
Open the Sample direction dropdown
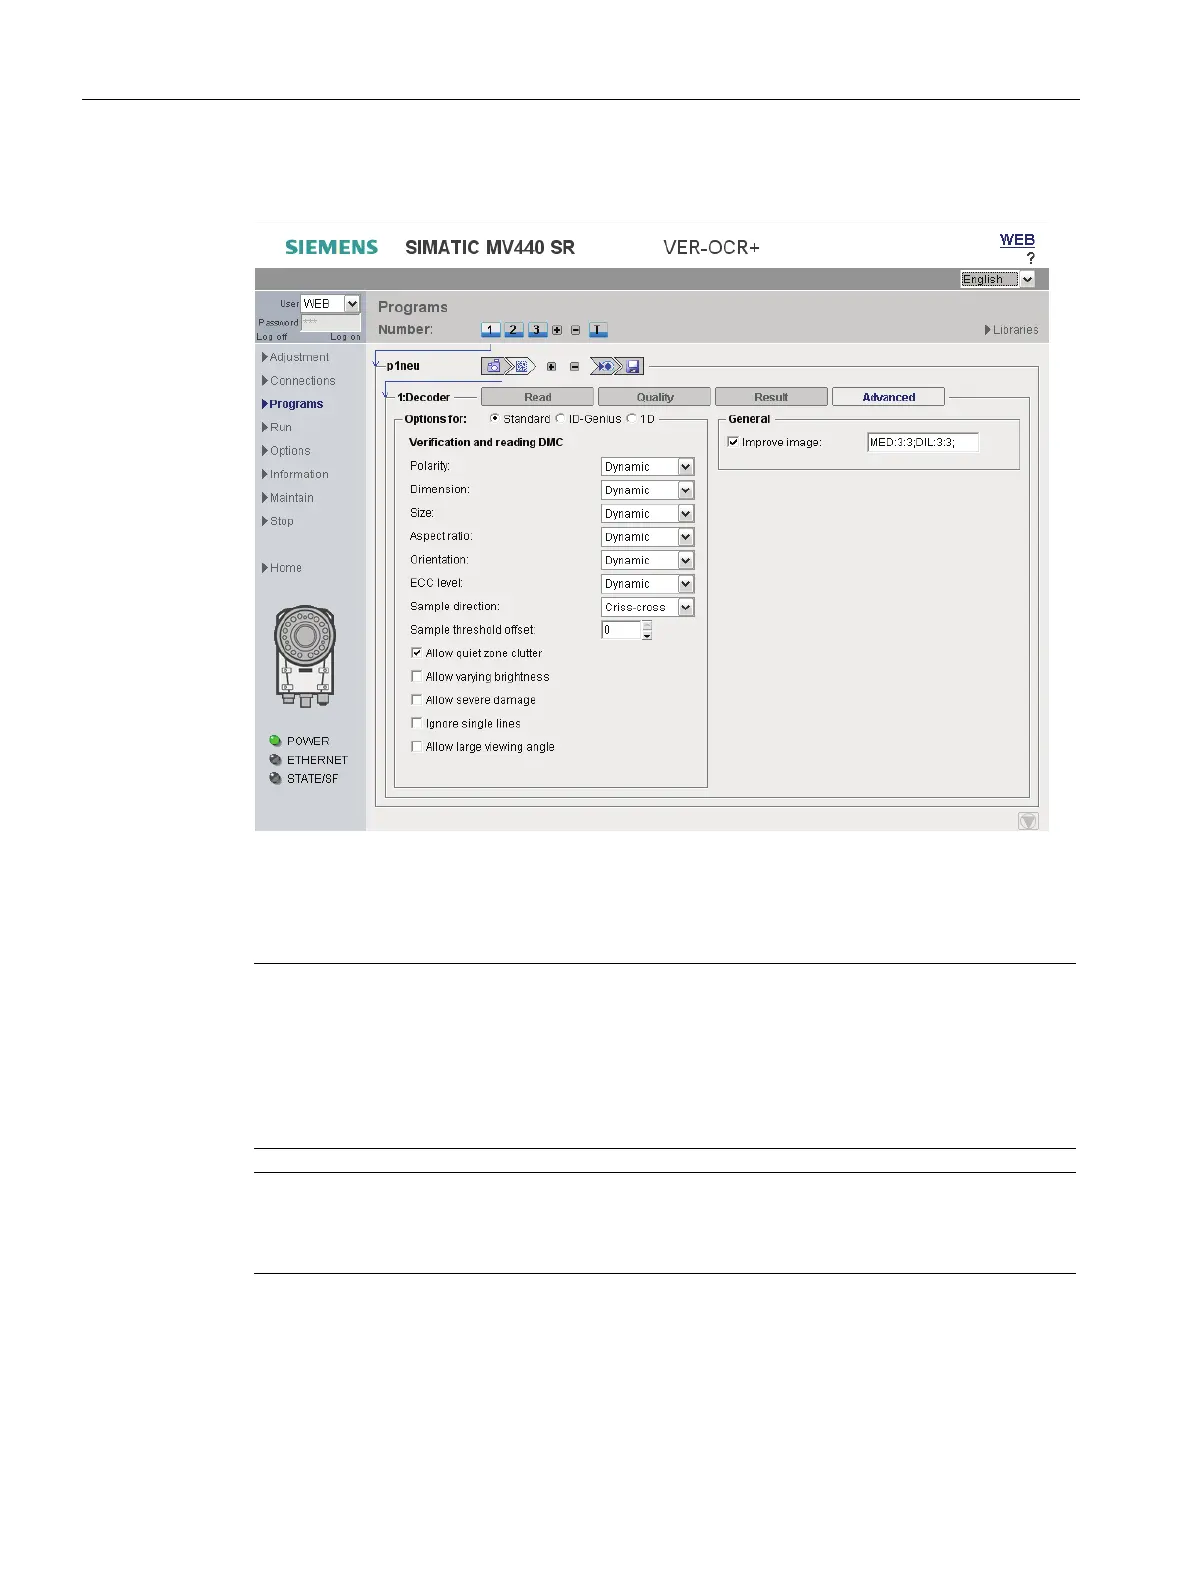pyautogui.click(x=648, y=607)
